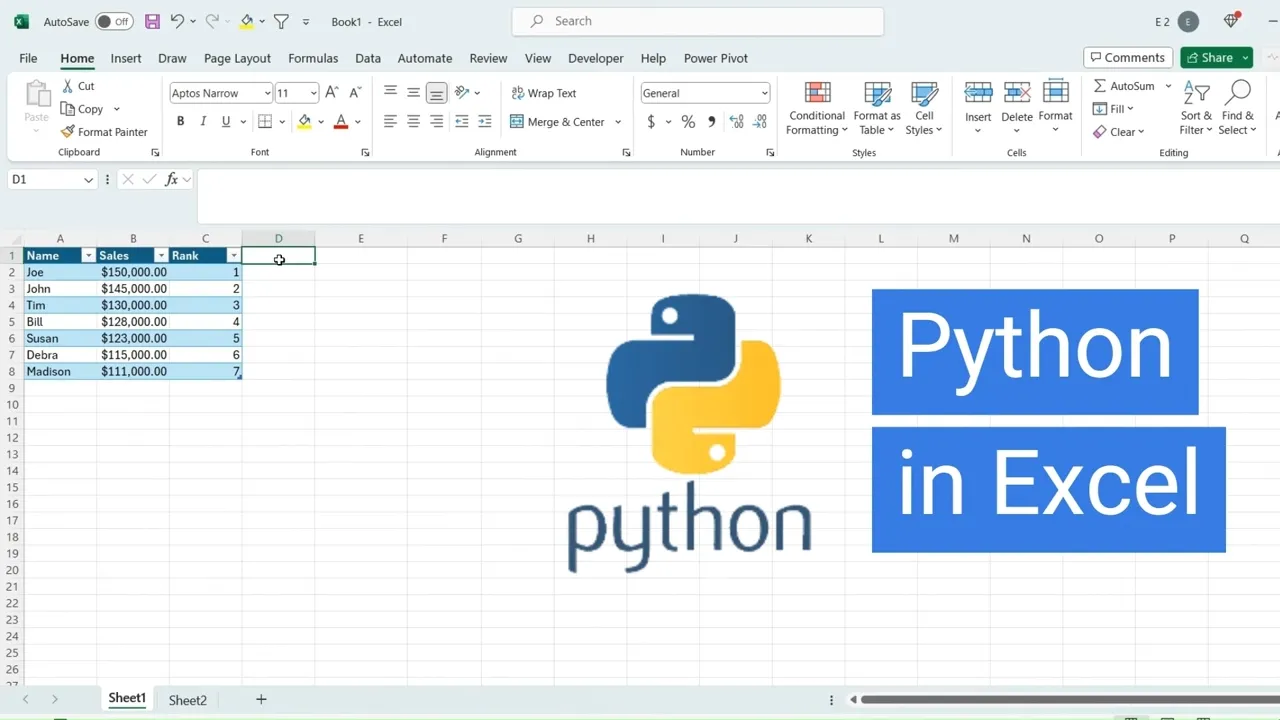This screenshot has height=720, width=1280.
Task: Expand the Name column filter
Action: [x=88, y=256]
